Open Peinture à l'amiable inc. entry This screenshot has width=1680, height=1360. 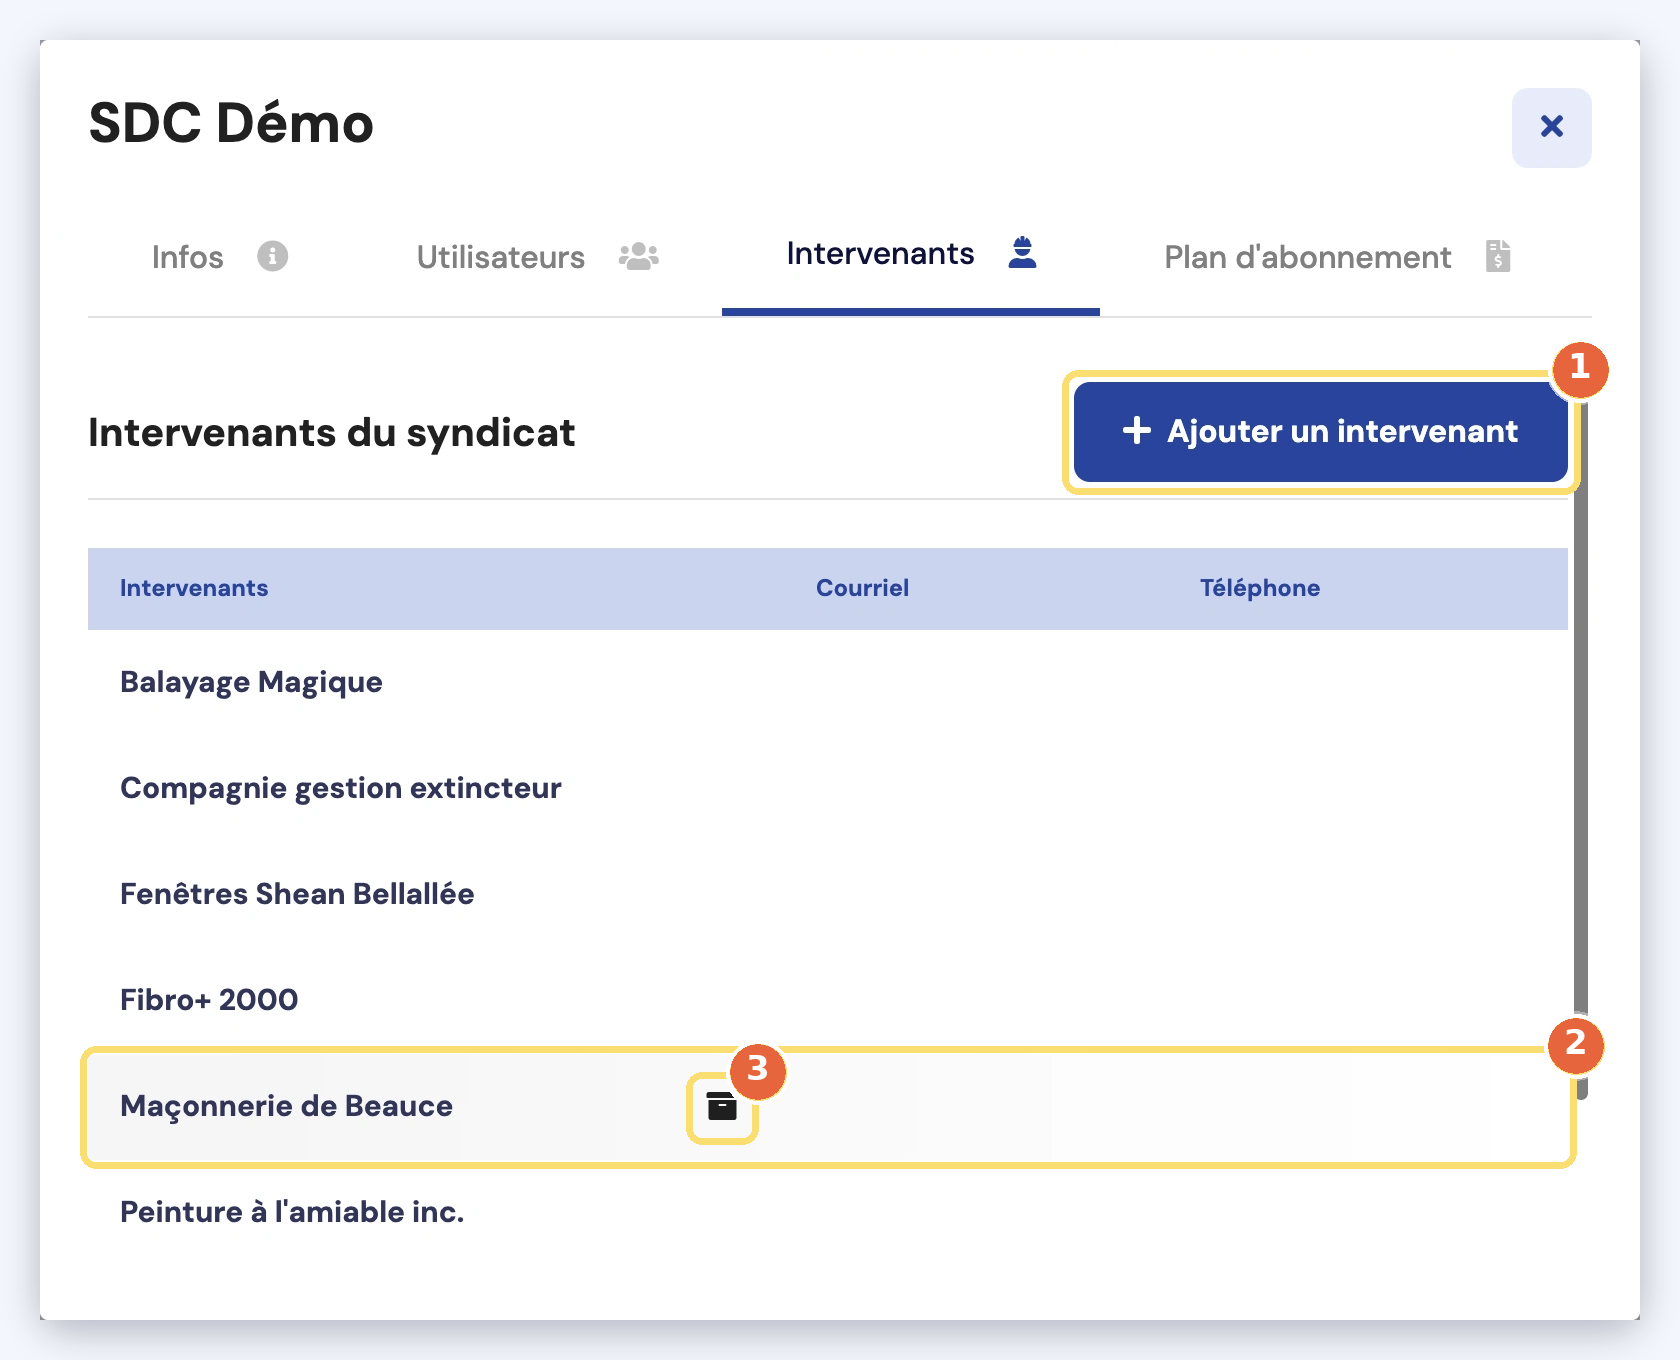(828, 1212)
